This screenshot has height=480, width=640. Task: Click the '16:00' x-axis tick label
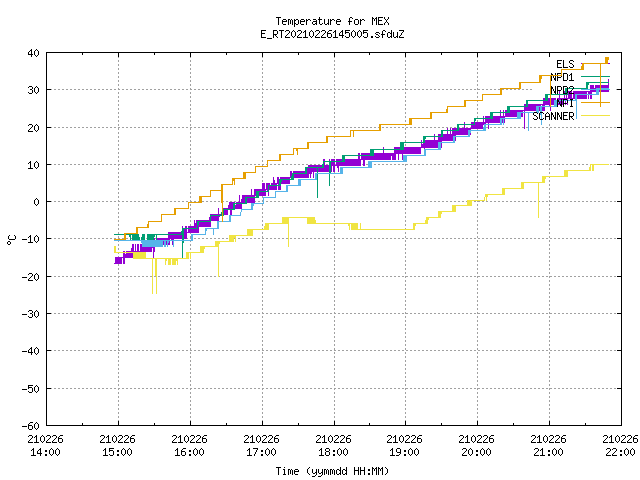tap(189, 452)
